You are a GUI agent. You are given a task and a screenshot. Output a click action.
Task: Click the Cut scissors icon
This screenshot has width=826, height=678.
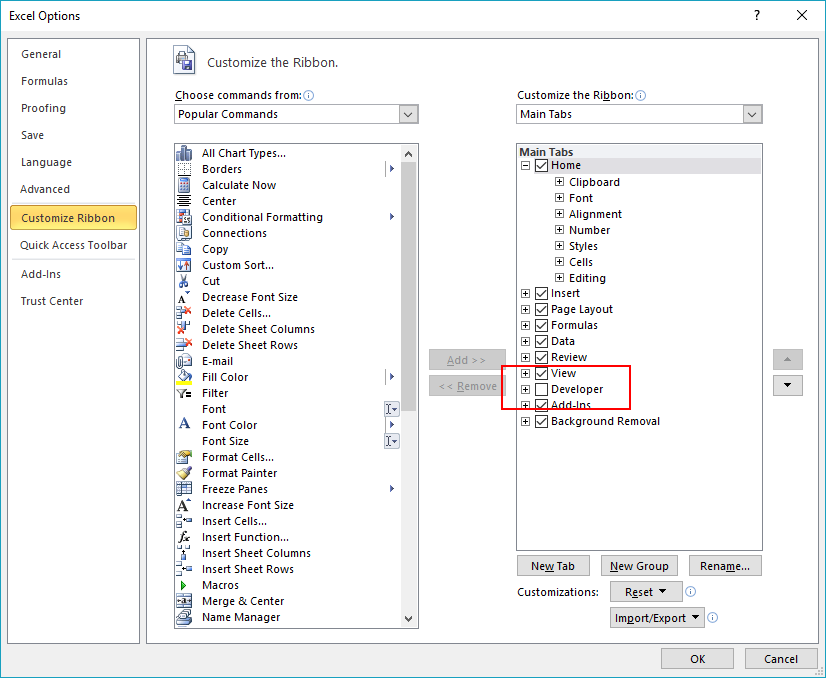183,281
